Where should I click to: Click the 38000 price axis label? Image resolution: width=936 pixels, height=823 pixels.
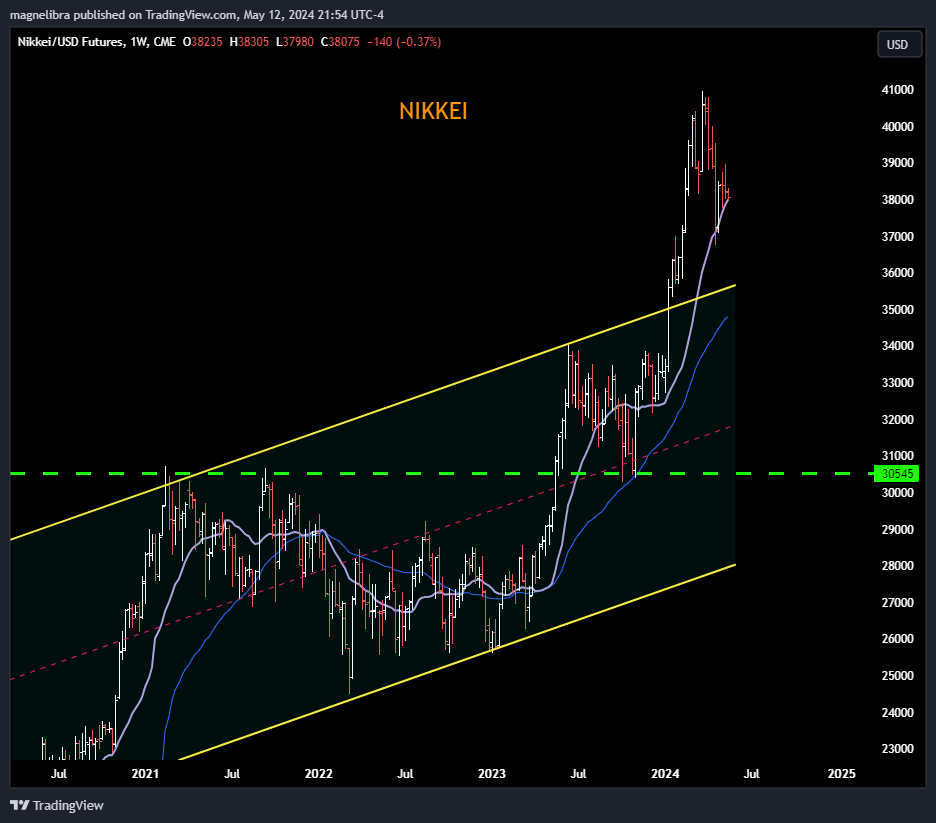click(897, 200)
